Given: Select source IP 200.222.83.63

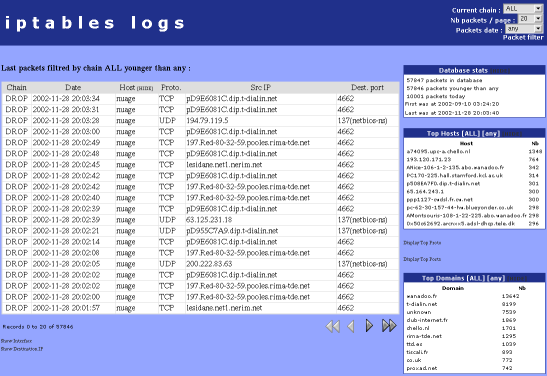Looking at the screenshot, I should [x=209, y=264].
